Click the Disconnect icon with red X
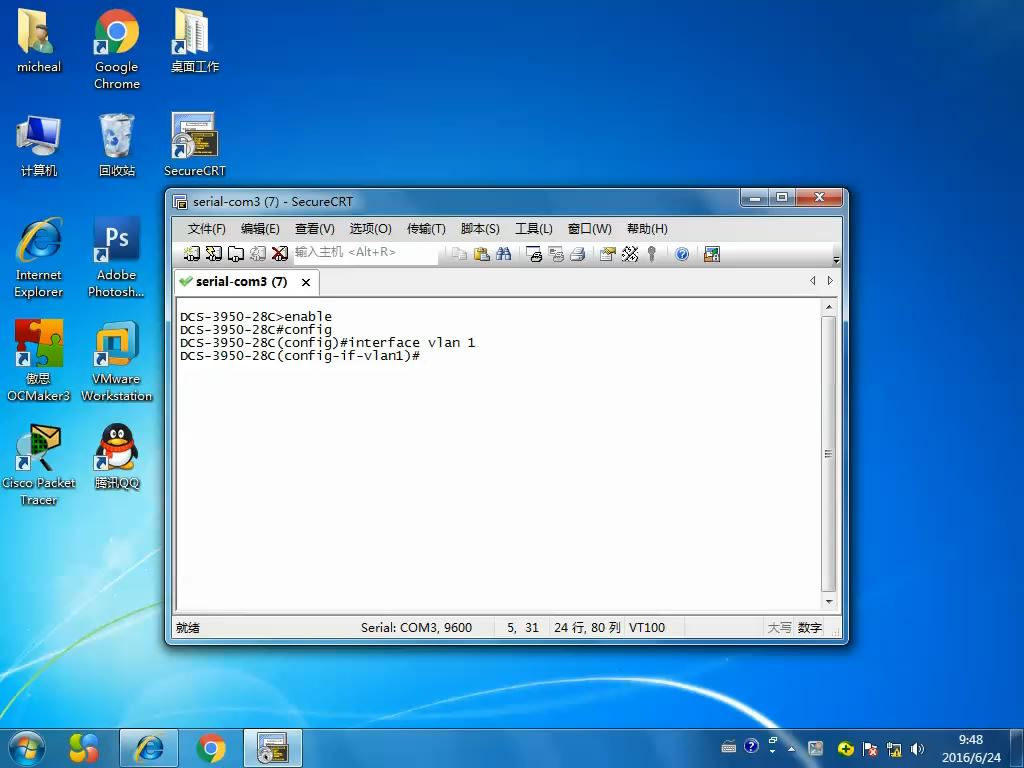The width and height of the screenshot is (1024, 768). point(280,254)
